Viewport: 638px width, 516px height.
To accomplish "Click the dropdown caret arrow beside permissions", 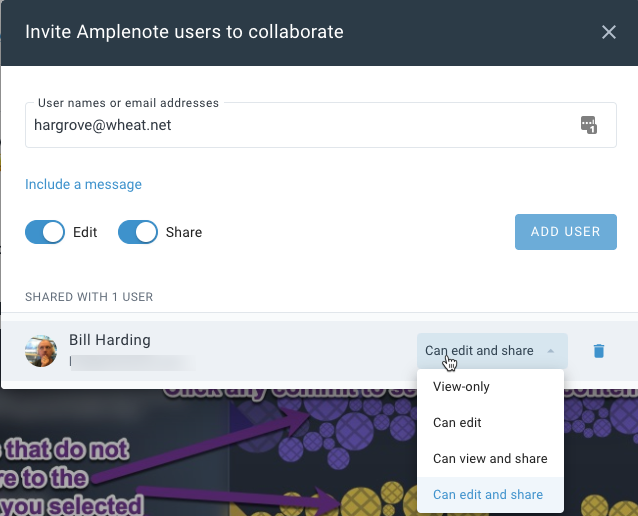I will [551, 351].
